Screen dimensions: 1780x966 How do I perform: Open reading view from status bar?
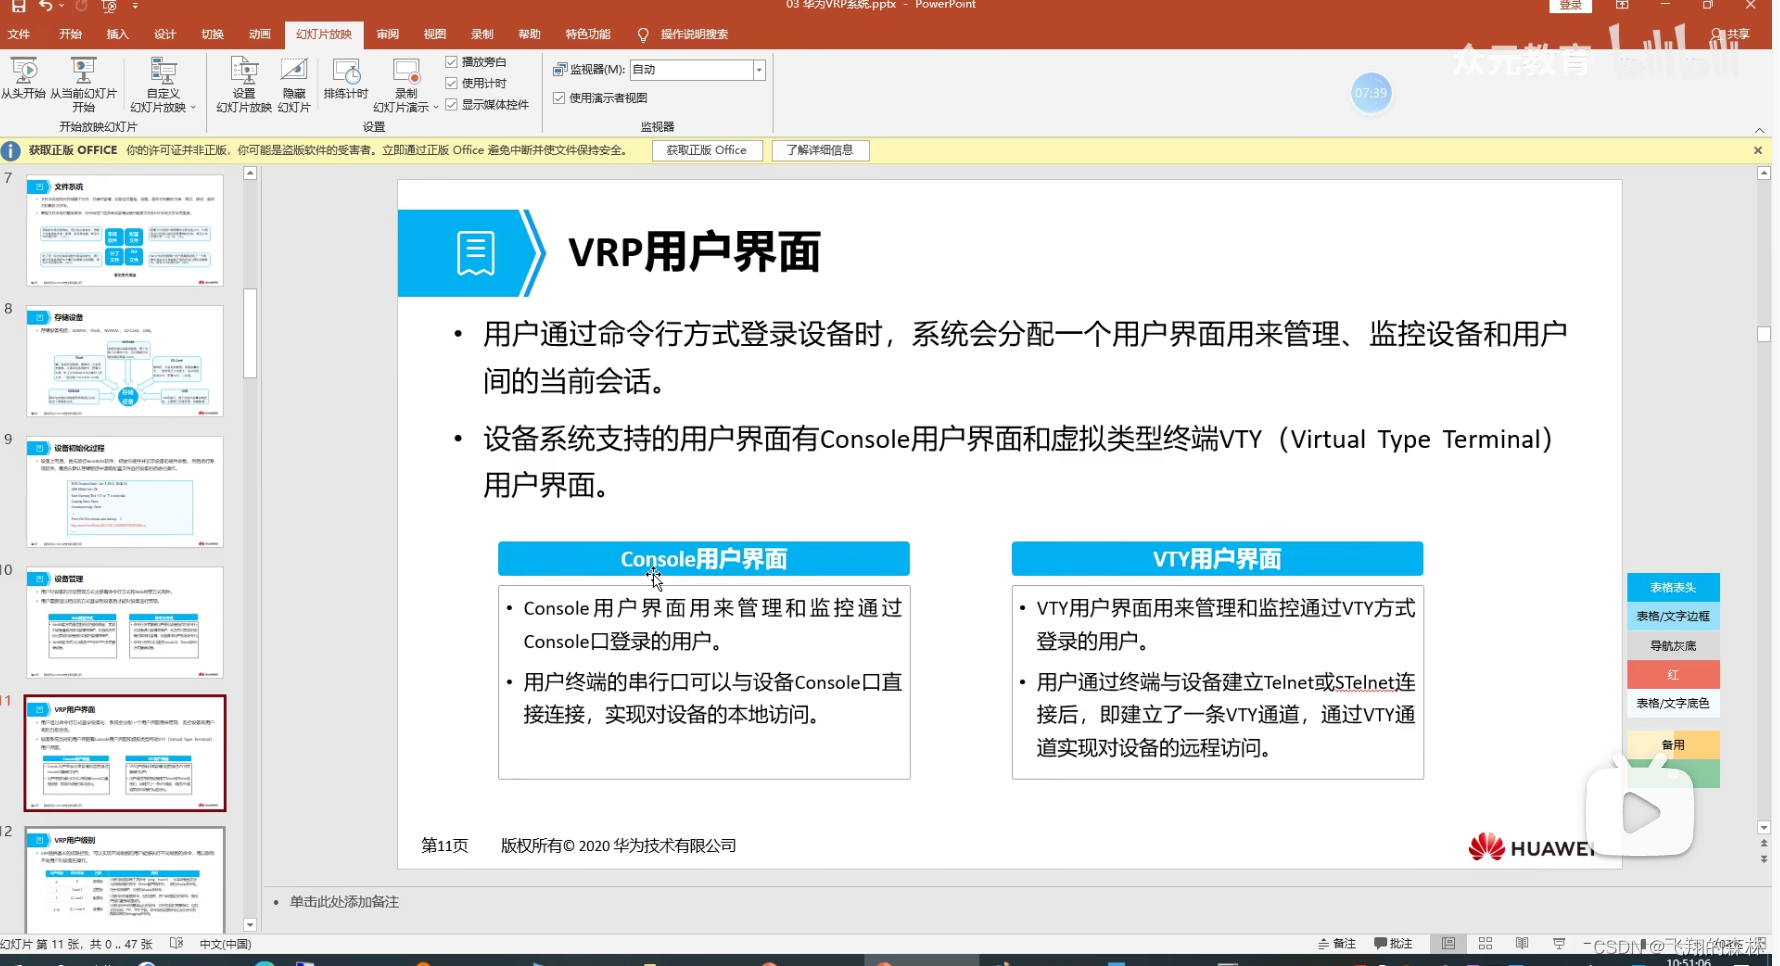(1522, 942)
